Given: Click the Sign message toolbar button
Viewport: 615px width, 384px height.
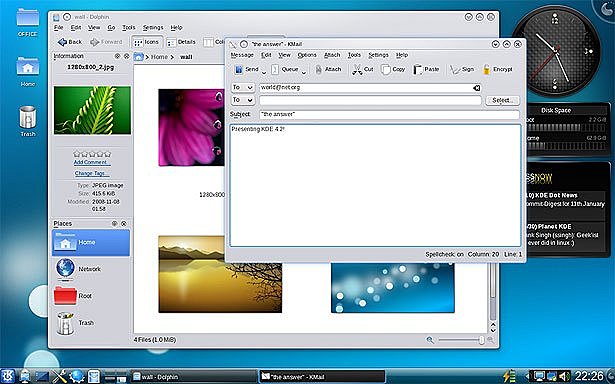Looking at the screenshot, I should click(462, 69).
